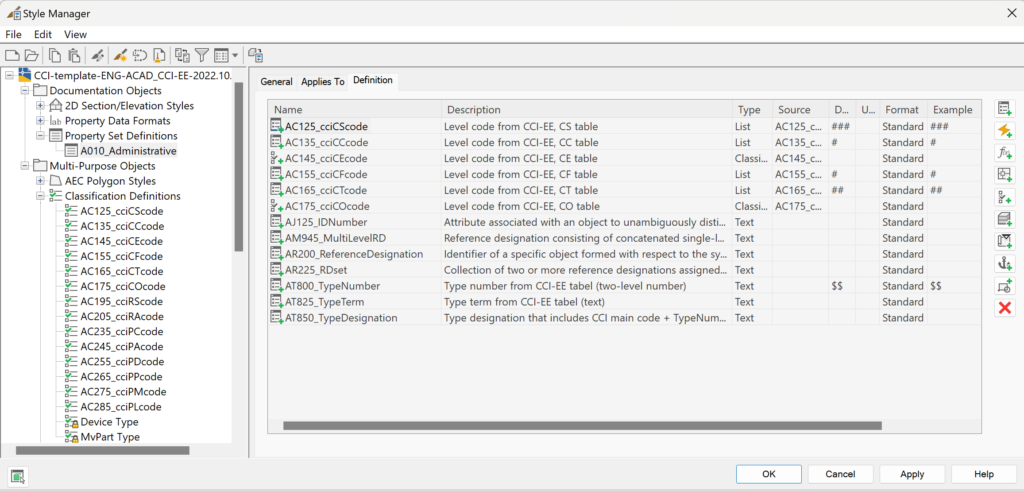Click the OK button
This screenshot has height=491, width=1024.
tap(769, 475)
